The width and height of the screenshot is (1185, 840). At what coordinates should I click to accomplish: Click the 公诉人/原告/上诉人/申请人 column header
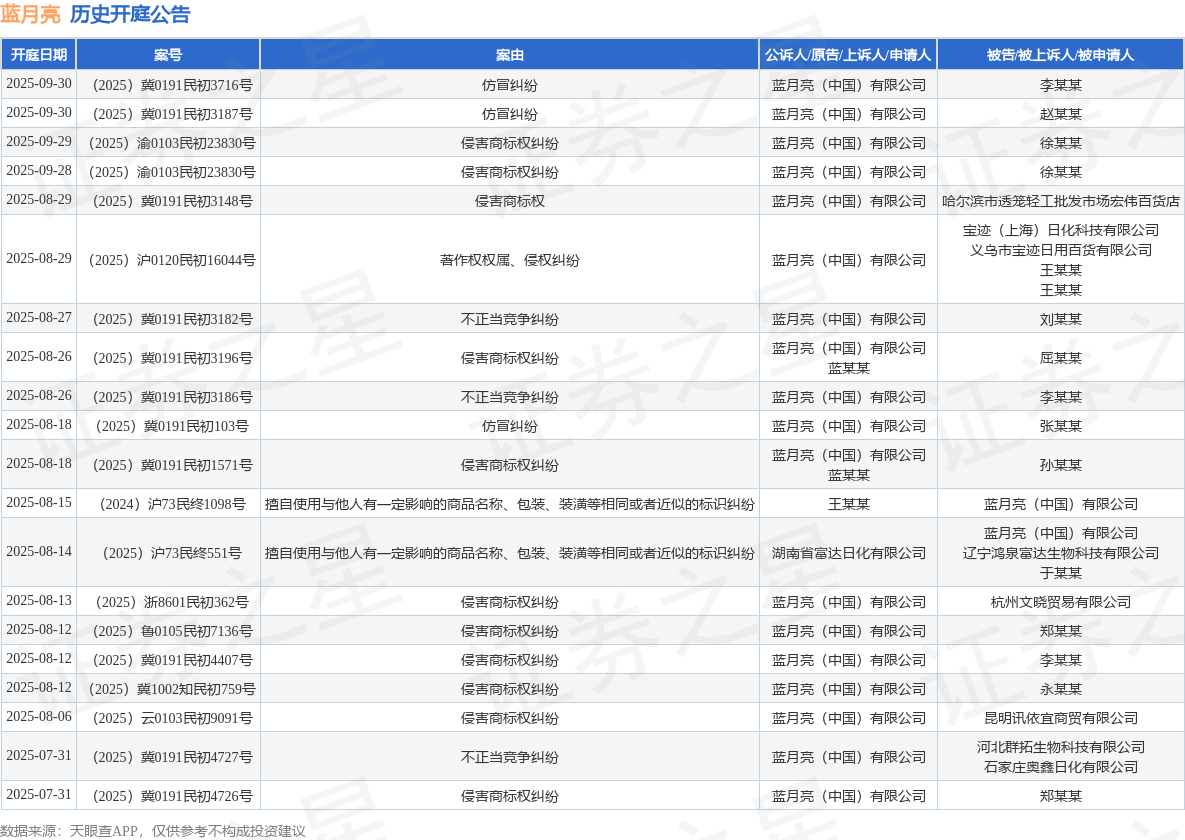(x=848, y=54)
